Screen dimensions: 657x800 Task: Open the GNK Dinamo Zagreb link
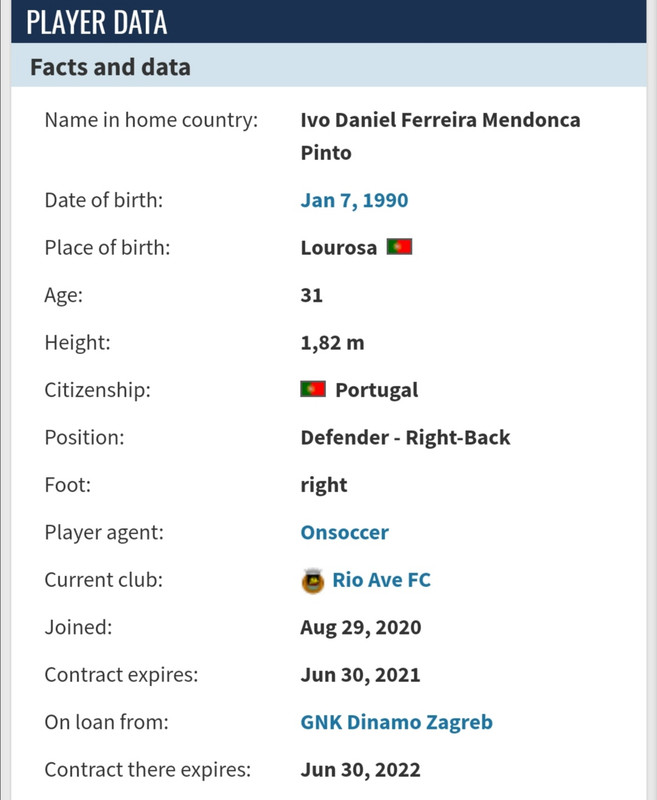(x=396, y=722)
